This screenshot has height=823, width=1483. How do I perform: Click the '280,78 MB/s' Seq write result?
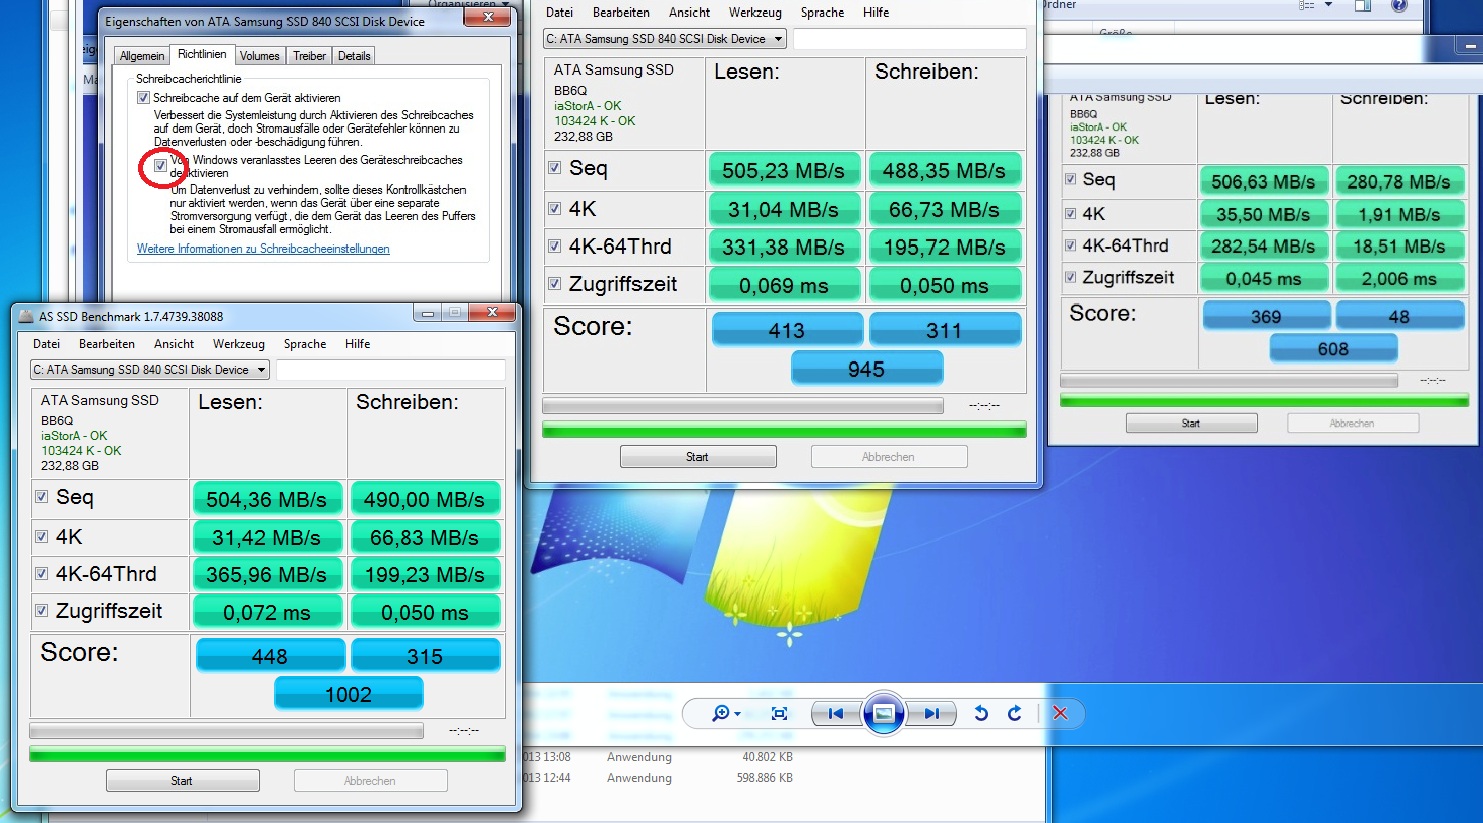(x=1399, y=182)
